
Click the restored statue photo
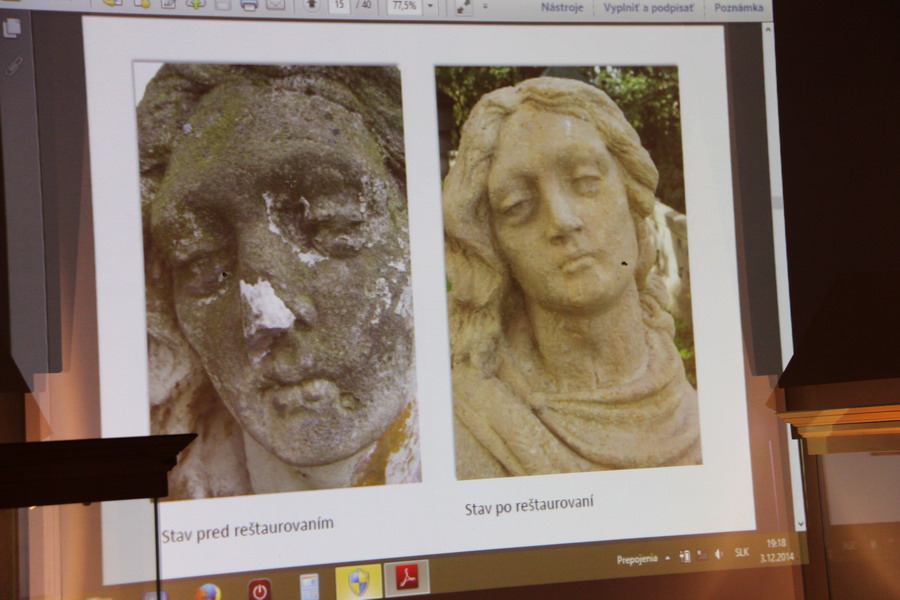tap(568, 272)
